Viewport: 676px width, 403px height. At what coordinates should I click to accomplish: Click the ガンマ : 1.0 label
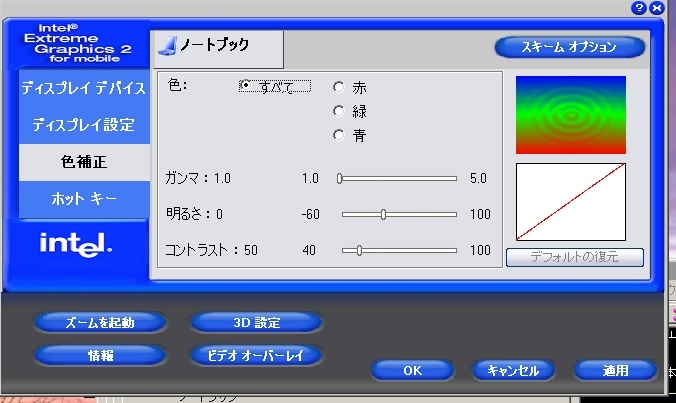[198, 178]
